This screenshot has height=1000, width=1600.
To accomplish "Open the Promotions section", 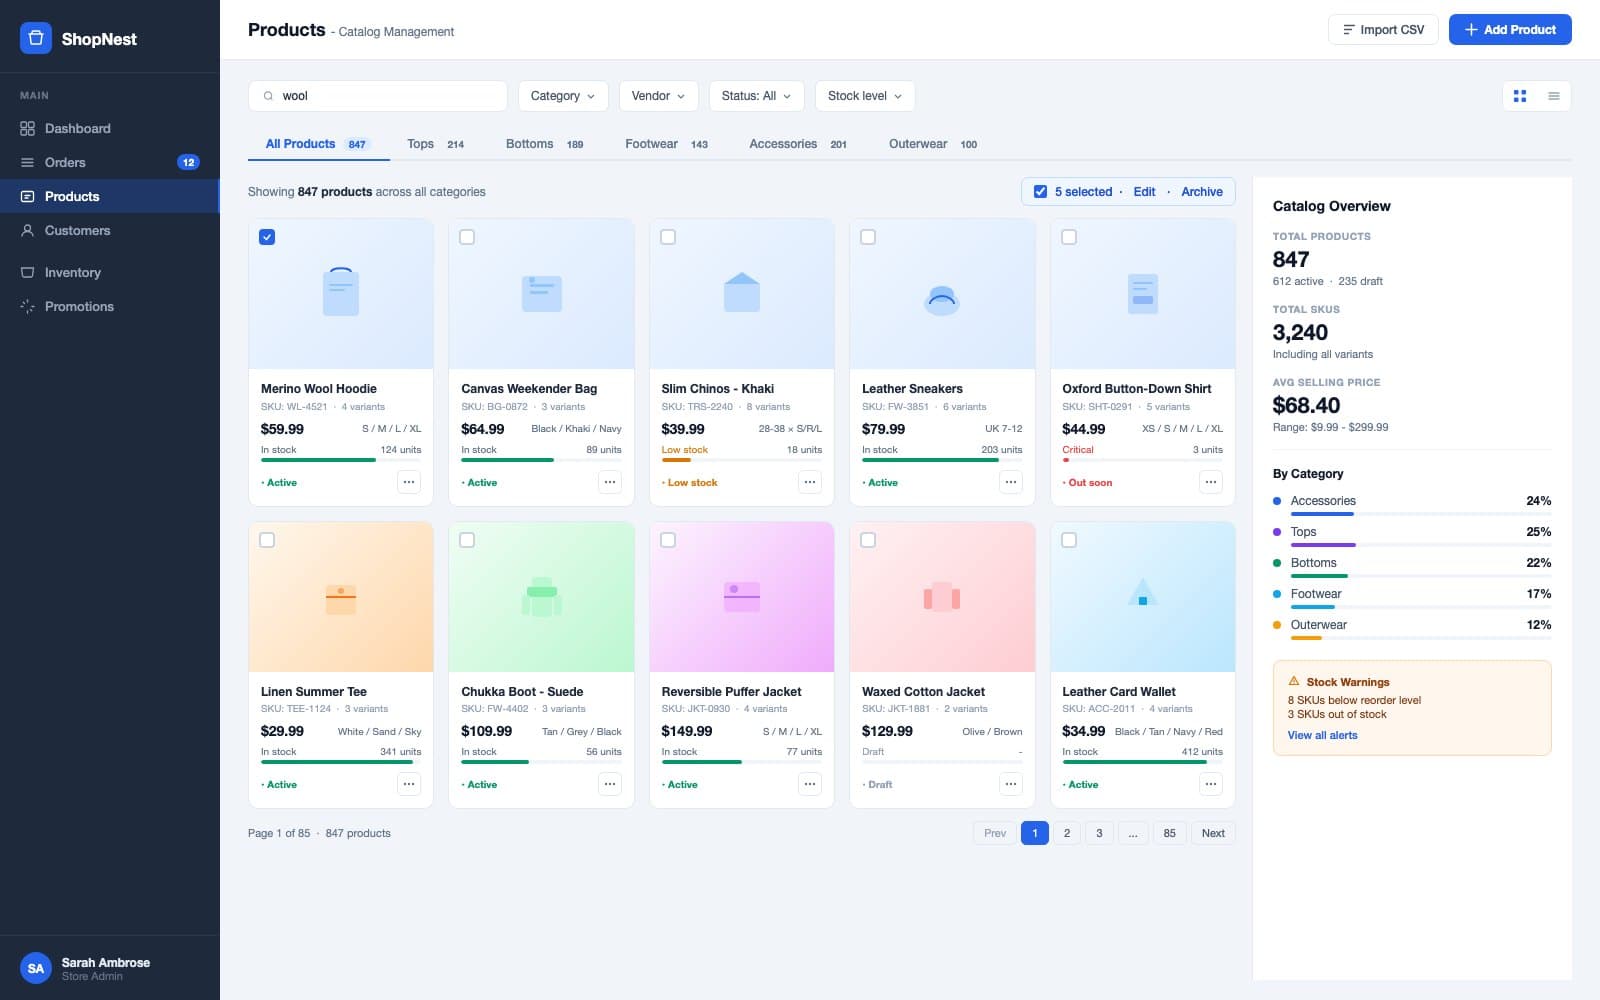I will click(110, 306).
